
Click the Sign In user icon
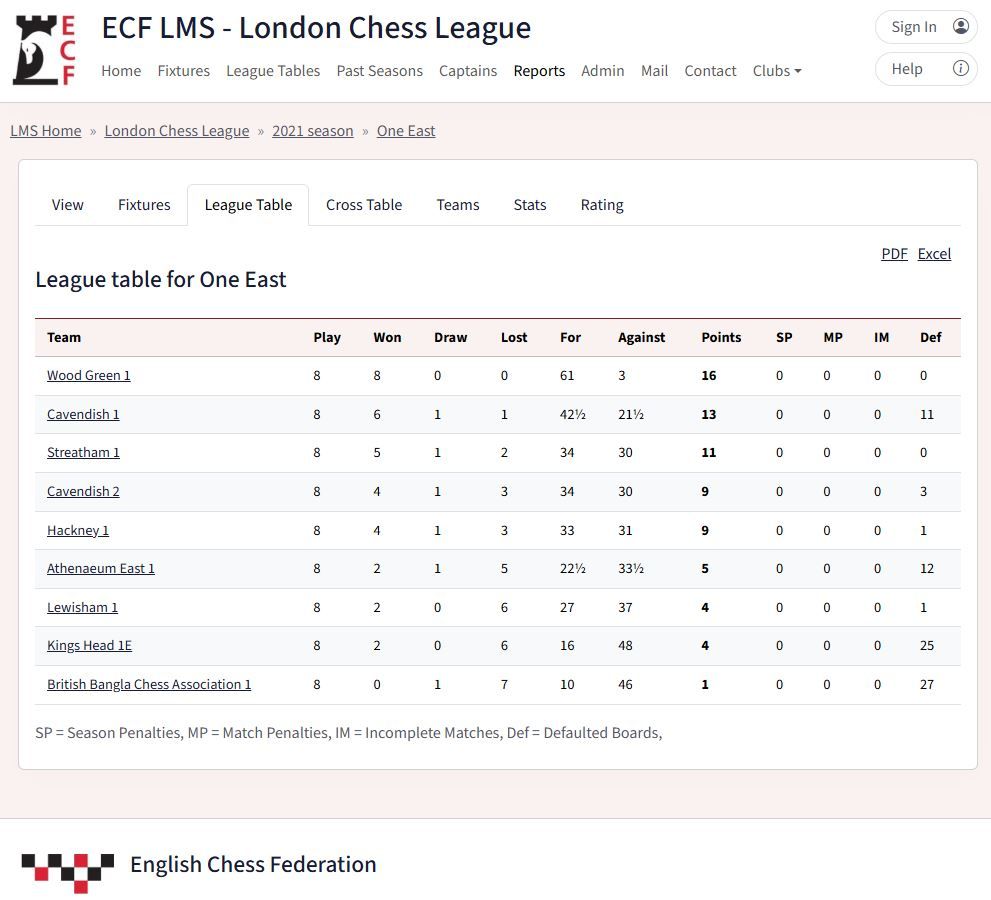(x=961, y=27)
